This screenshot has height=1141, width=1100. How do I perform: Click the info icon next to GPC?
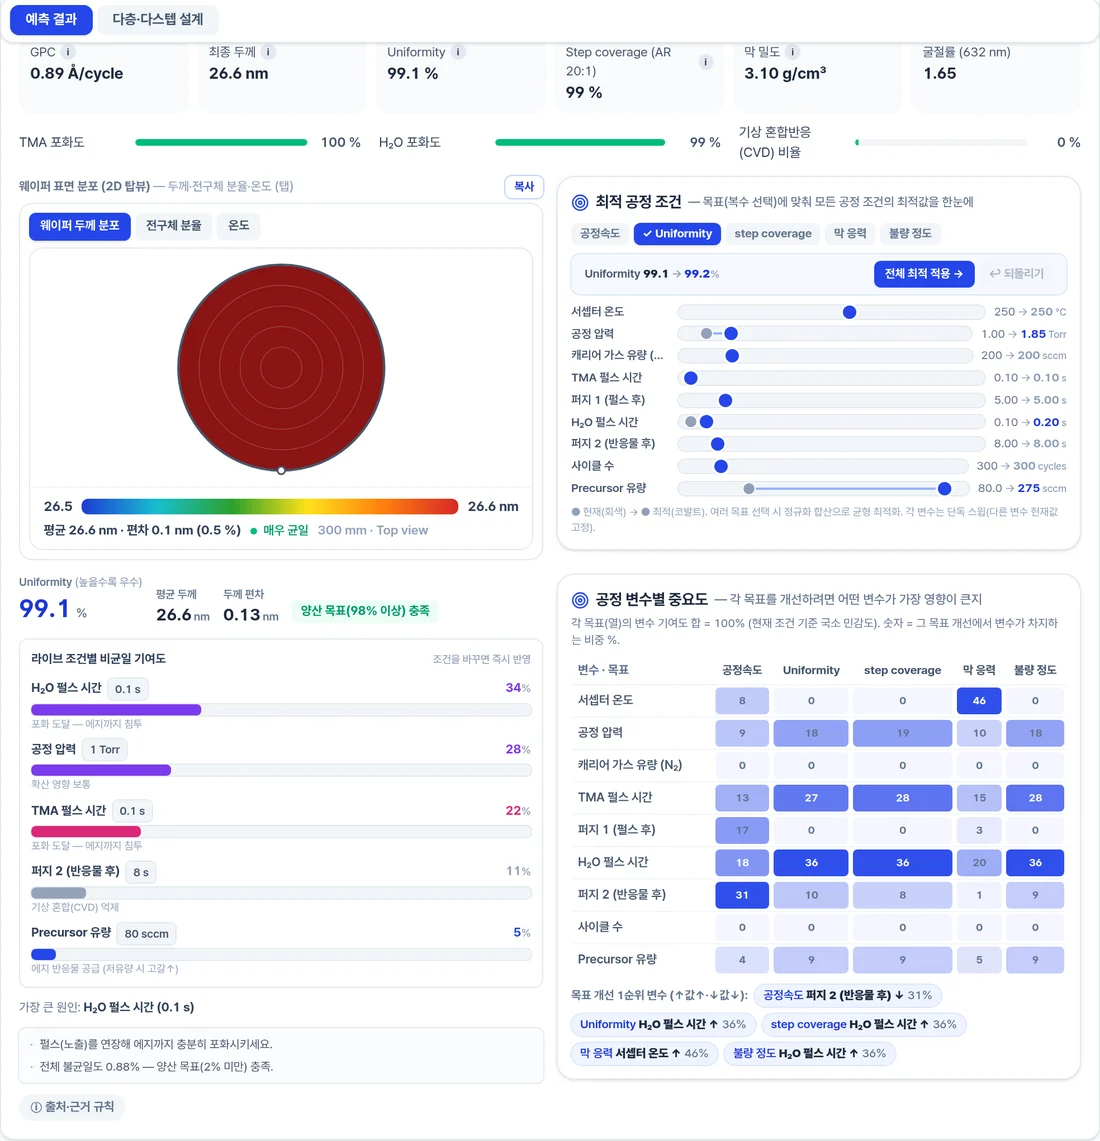(68, 52)
